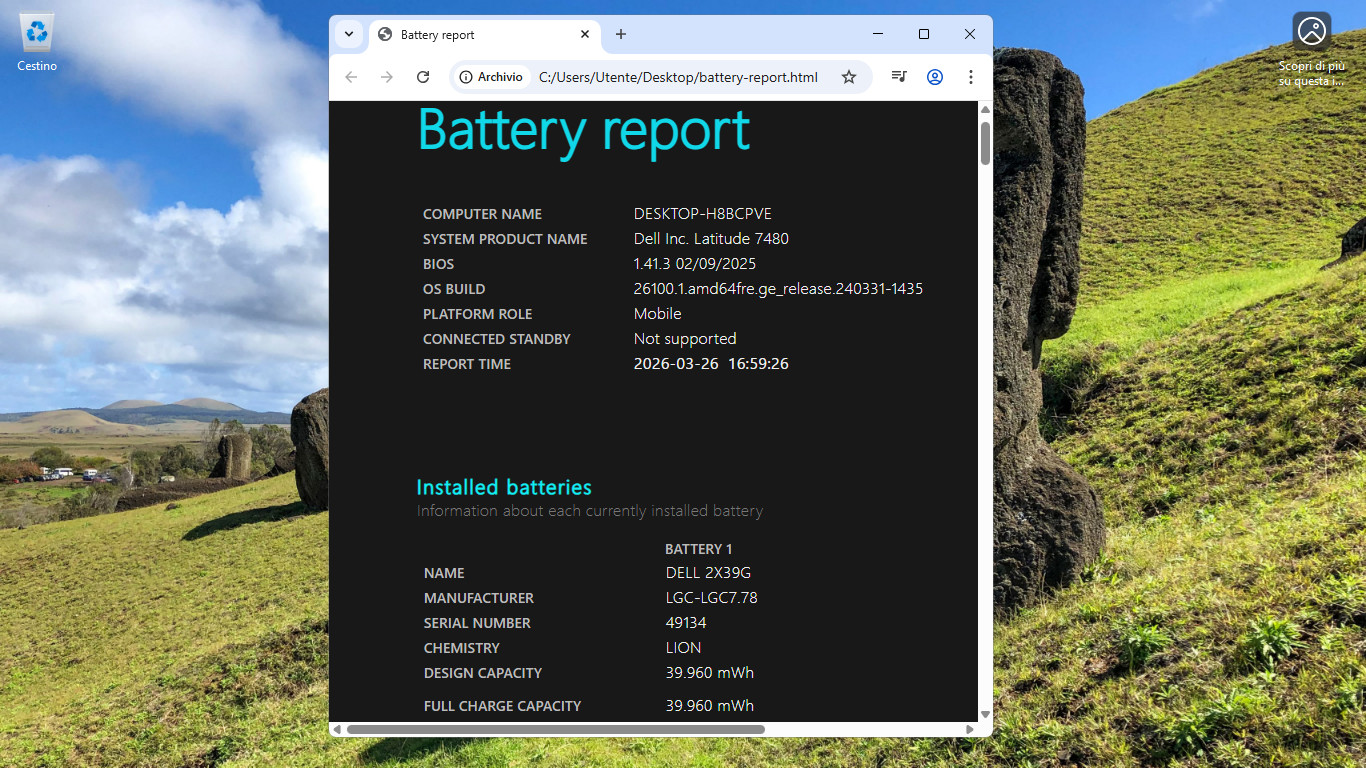Open the Scopri di più desktop icon
The image size is (1366, 768).
pyautogui.click(x=1311, y=50)
